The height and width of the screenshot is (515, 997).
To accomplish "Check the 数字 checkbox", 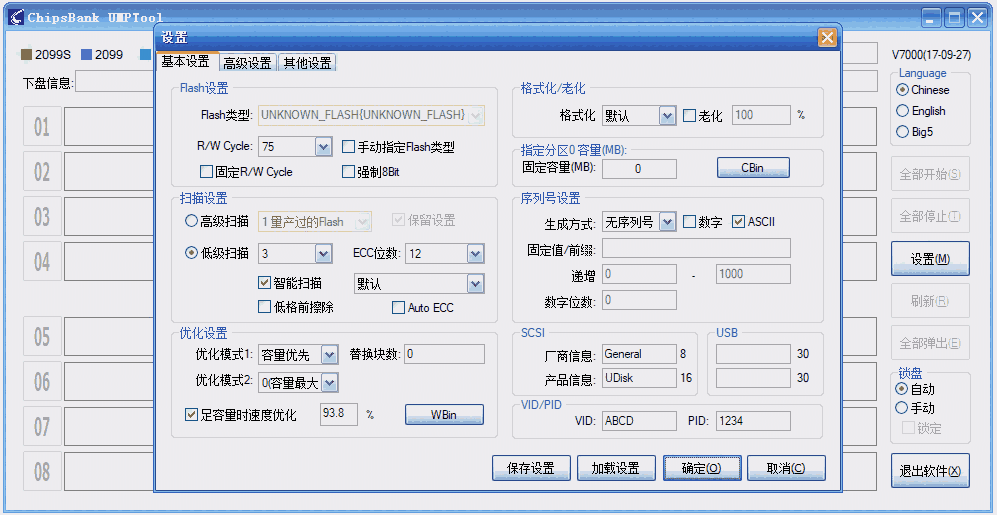I will 689,222.
